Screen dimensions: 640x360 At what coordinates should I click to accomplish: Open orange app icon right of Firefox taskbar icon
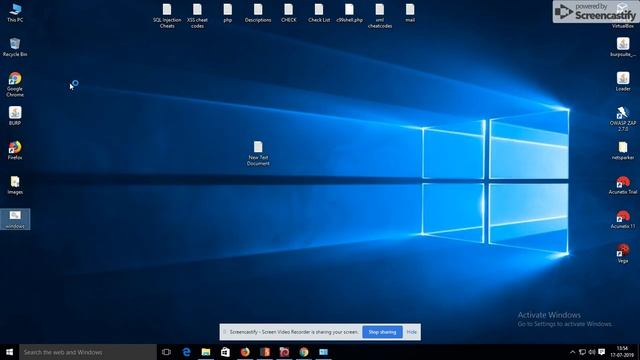pos(264,352)
